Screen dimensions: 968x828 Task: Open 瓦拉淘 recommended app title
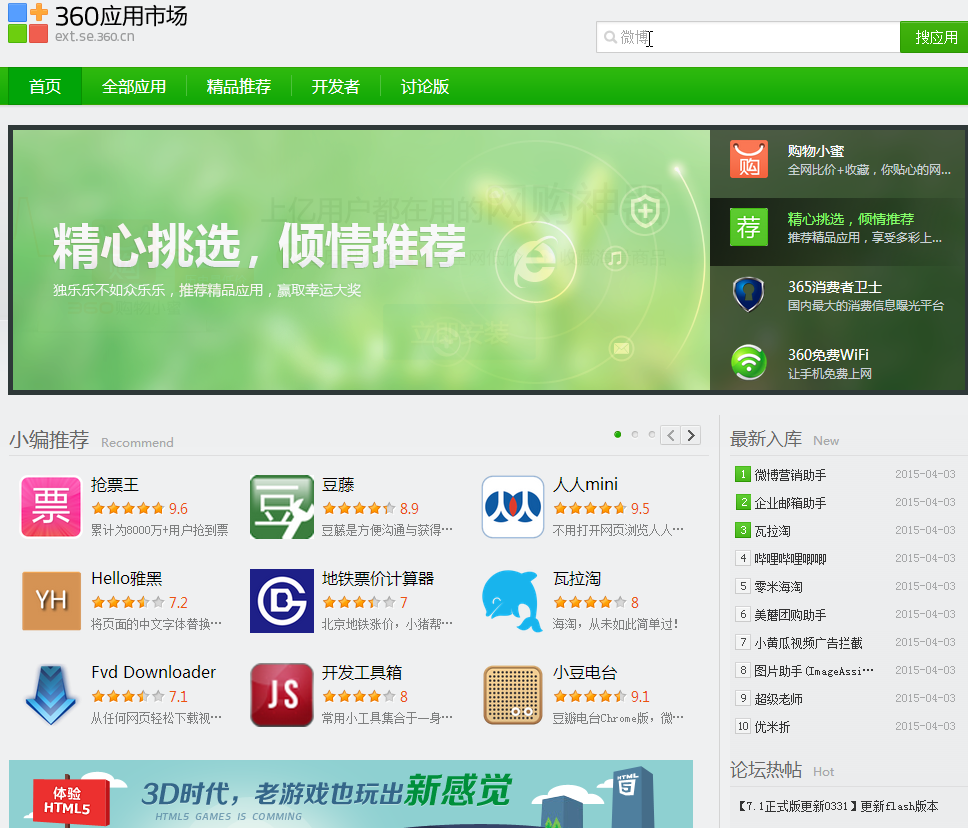(577, 579)
